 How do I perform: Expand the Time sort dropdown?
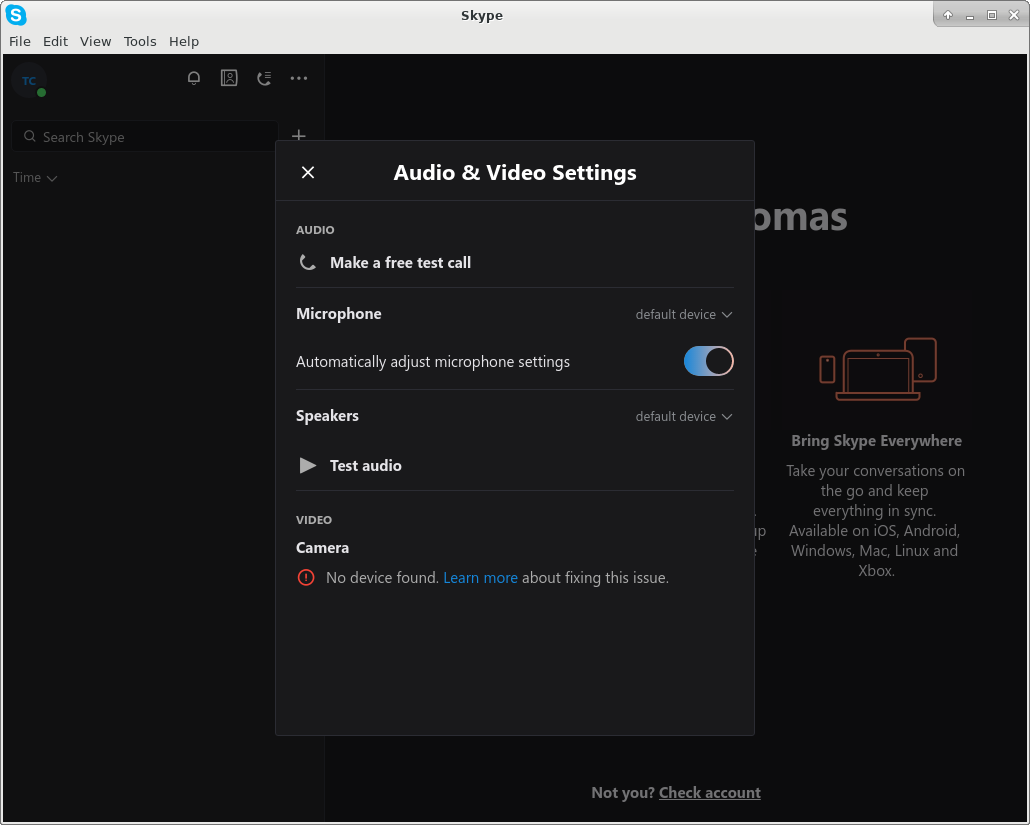(x=35, y=177)
